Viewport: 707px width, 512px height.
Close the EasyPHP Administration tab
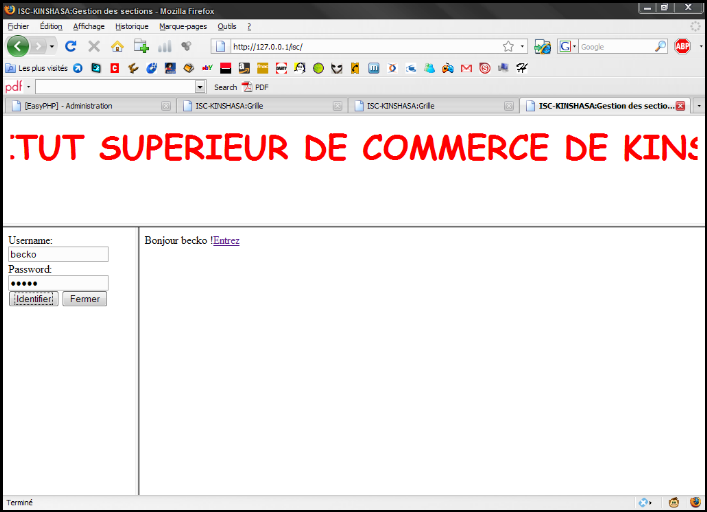[x=166, y=106]
